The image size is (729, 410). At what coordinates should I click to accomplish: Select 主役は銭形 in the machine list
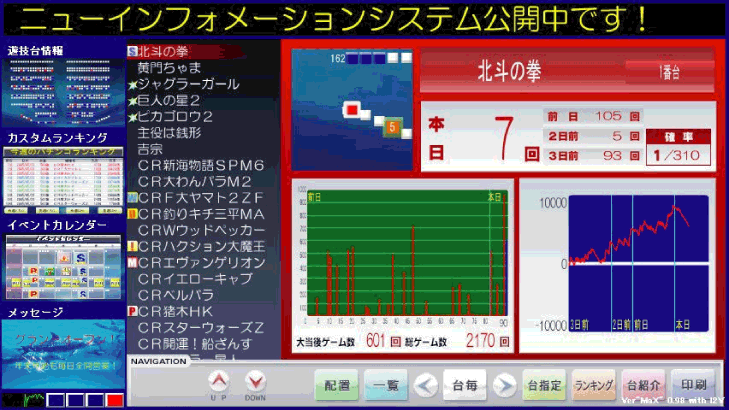(170, 133)
